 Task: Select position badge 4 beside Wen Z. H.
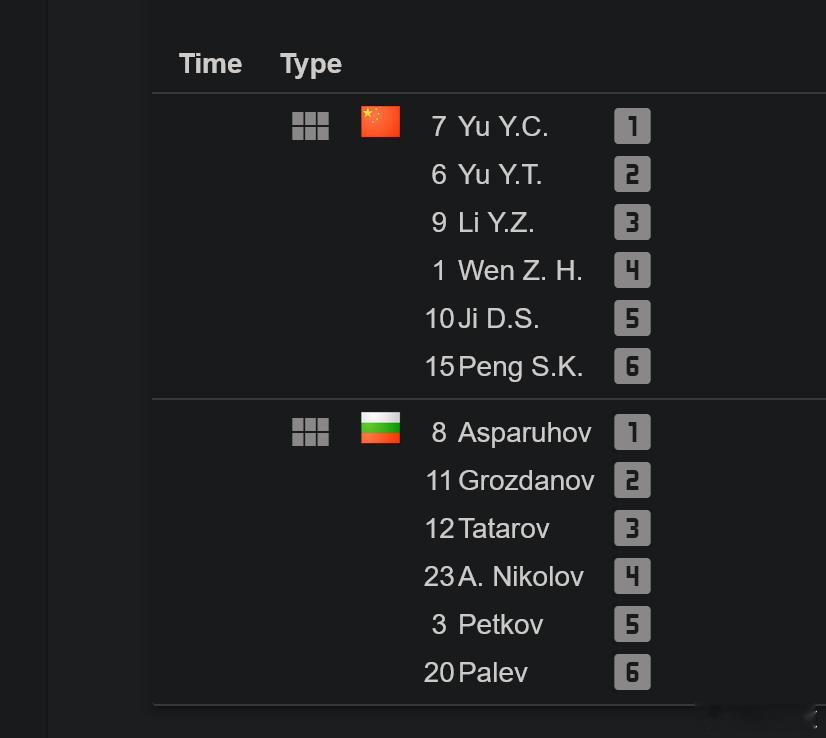(x=632, y=270)
